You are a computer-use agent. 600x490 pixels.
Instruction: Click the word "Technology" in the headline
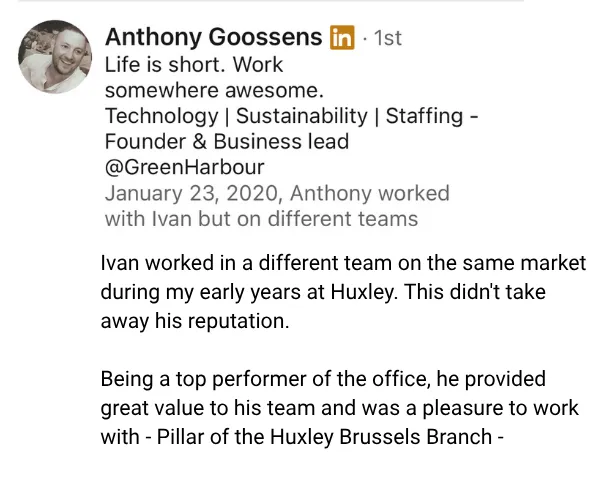161,116
